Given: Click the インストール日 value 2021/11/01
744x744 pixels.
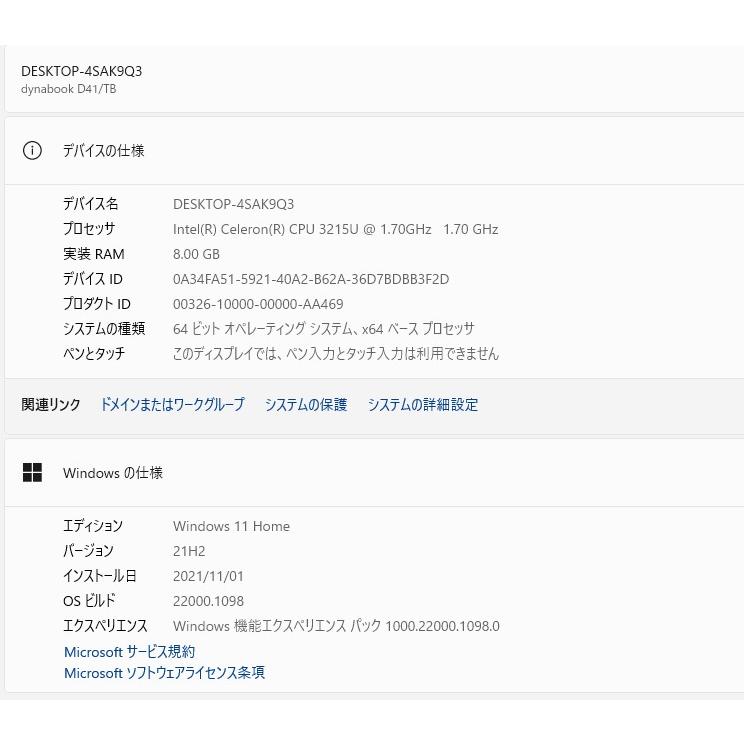Looking at the screenshot, I should tap(208, 577).
